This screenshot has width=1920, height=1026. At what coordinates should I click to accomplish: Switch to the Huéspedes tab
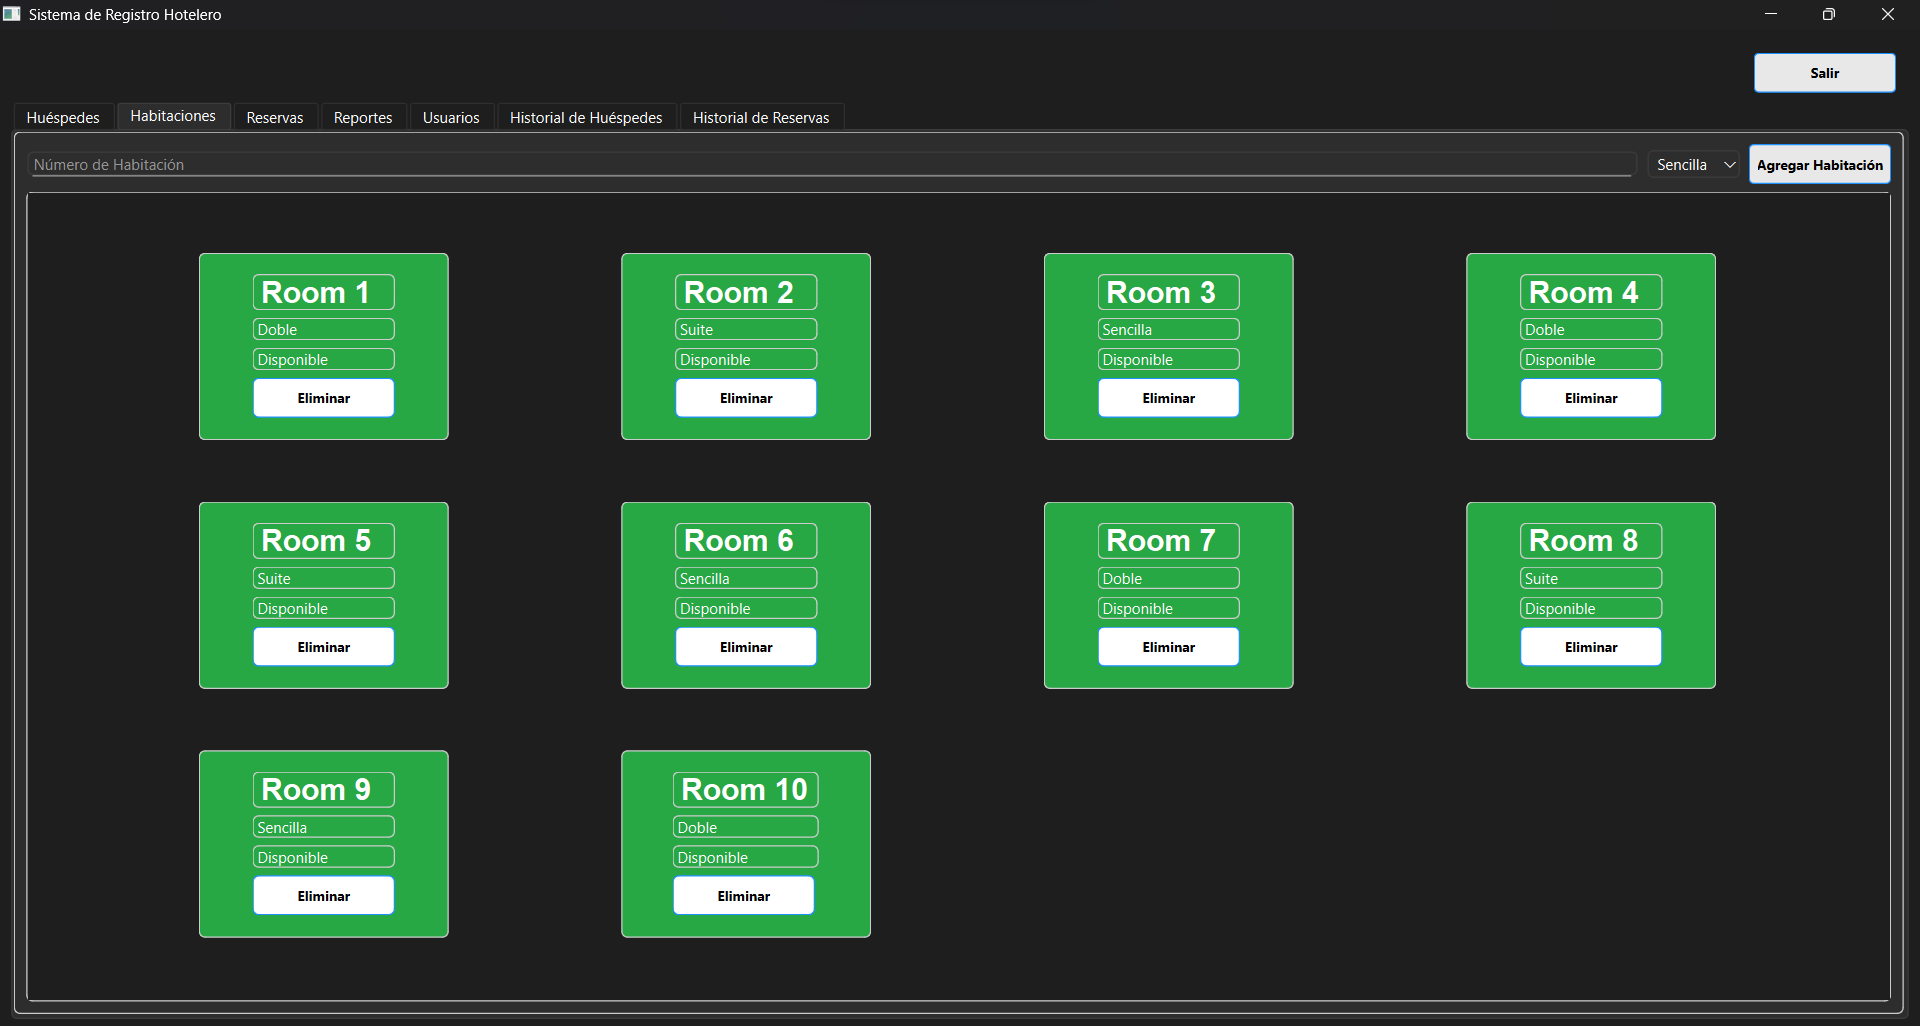(x=63, y=118)
